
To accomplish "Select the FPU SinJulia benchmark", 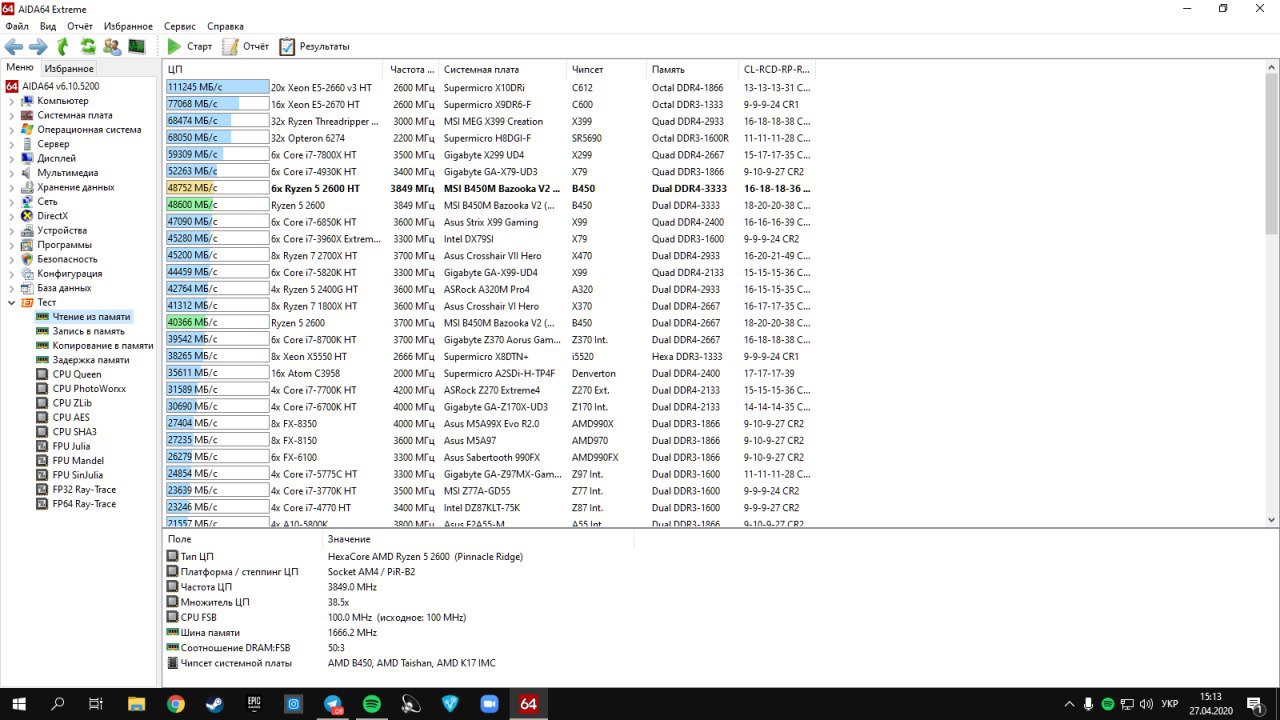I will 77,475.
